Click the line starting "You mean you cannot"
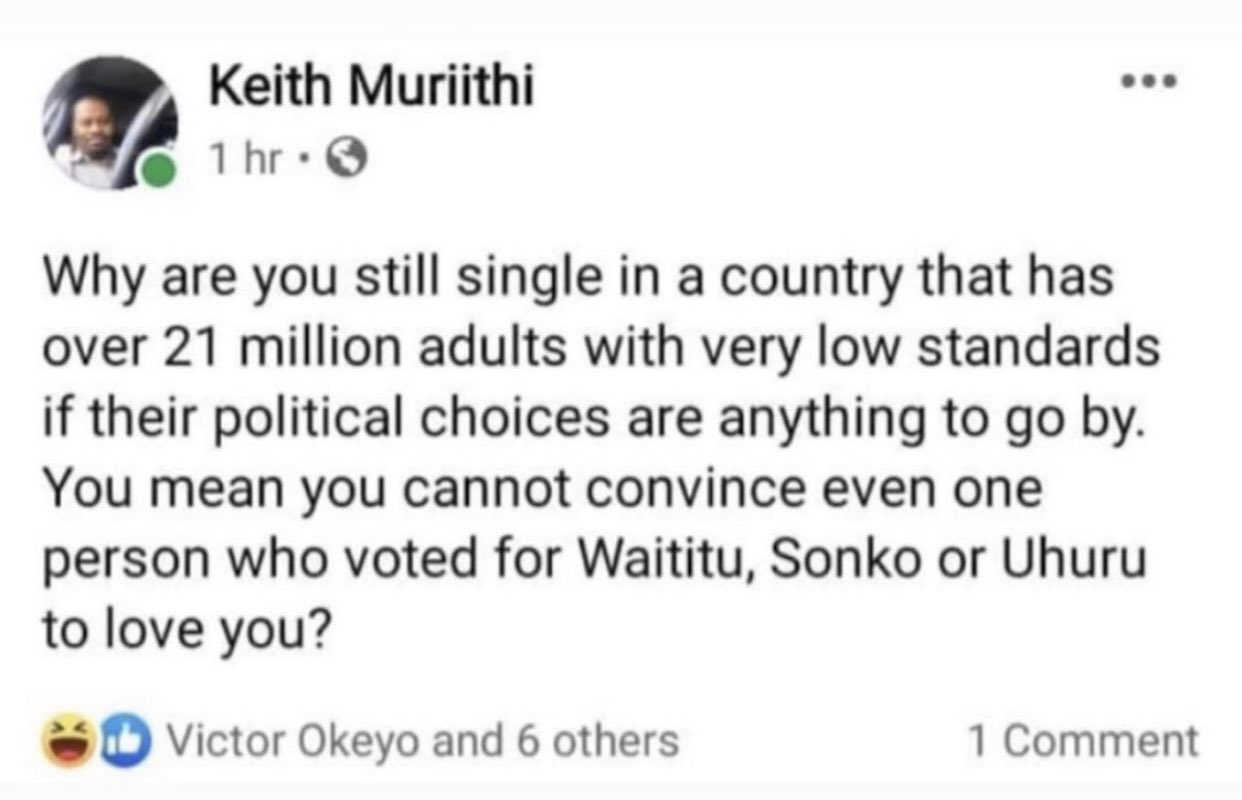Screen dimensions: 1242x800 click(541, 490)
